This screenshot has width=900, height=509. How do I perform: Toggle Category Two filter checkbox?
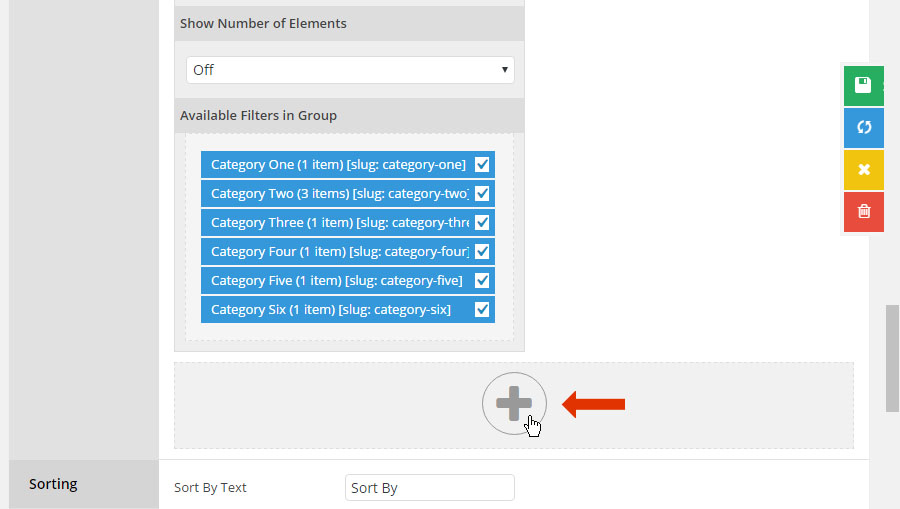pos(482,193)
